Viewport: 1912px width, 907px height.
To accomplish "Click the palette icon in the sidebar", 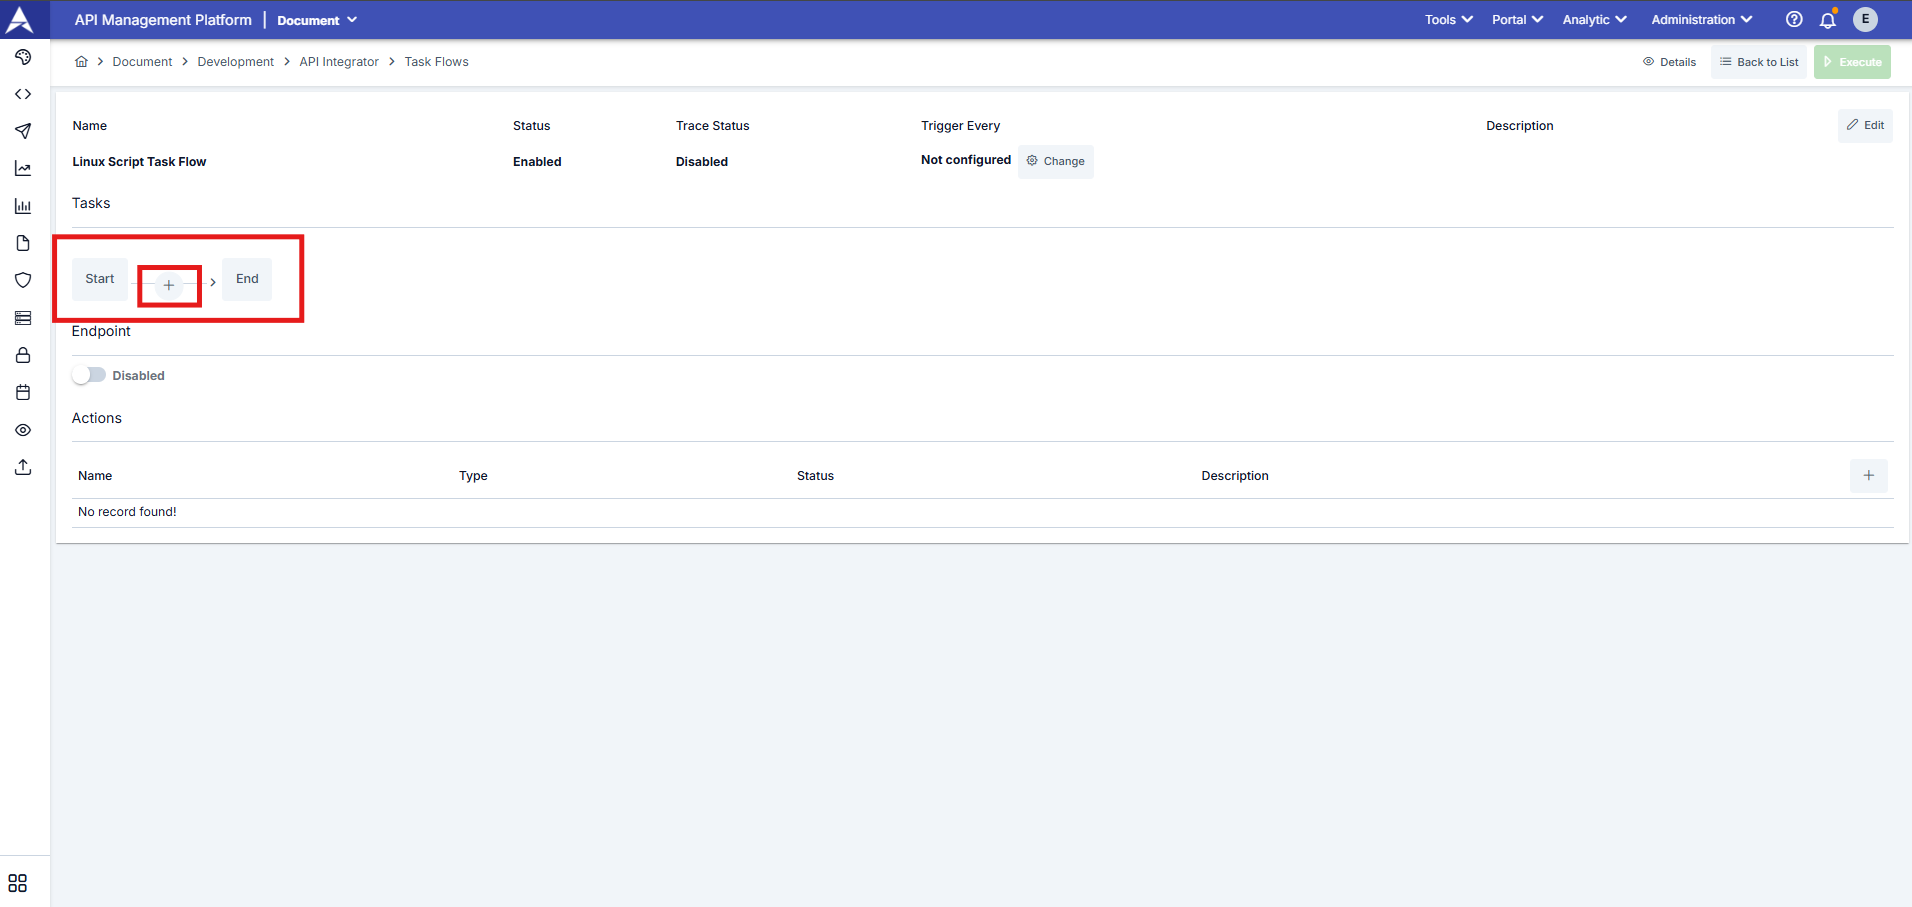I will pyautogui.click(x=23, y=57).
